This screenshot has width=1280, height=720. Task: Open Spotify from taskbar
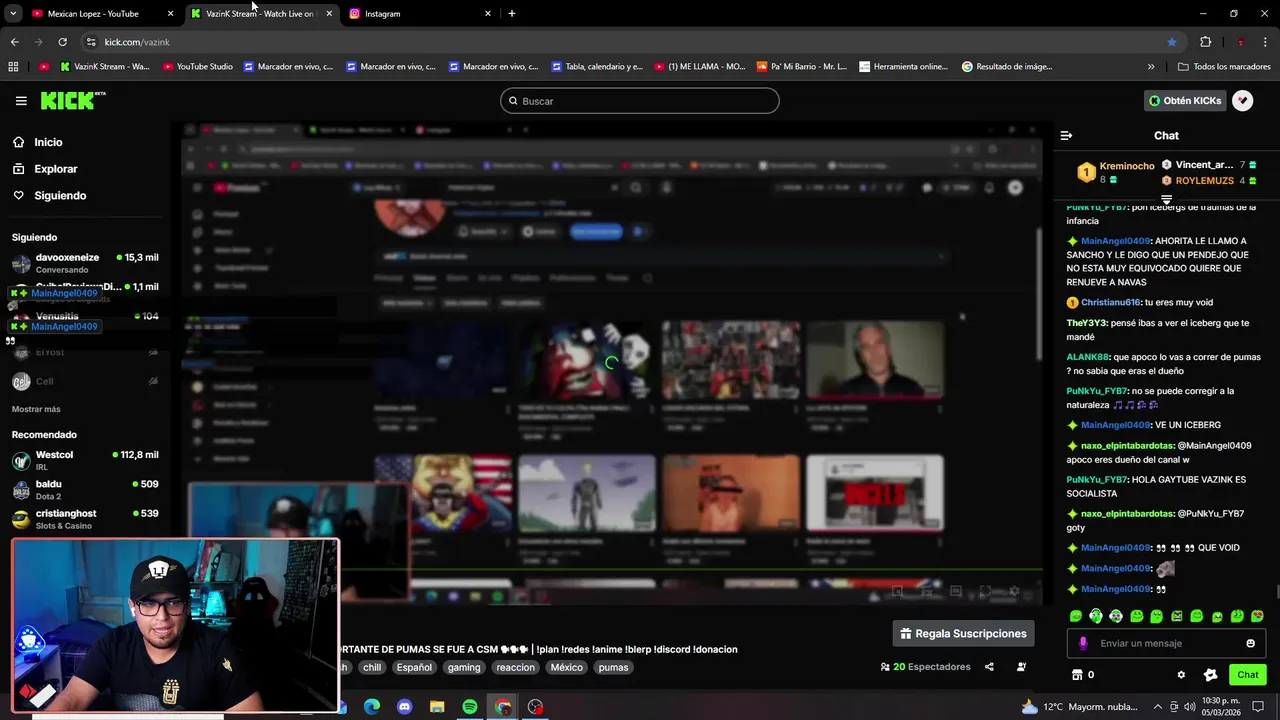tap(470, 707)
